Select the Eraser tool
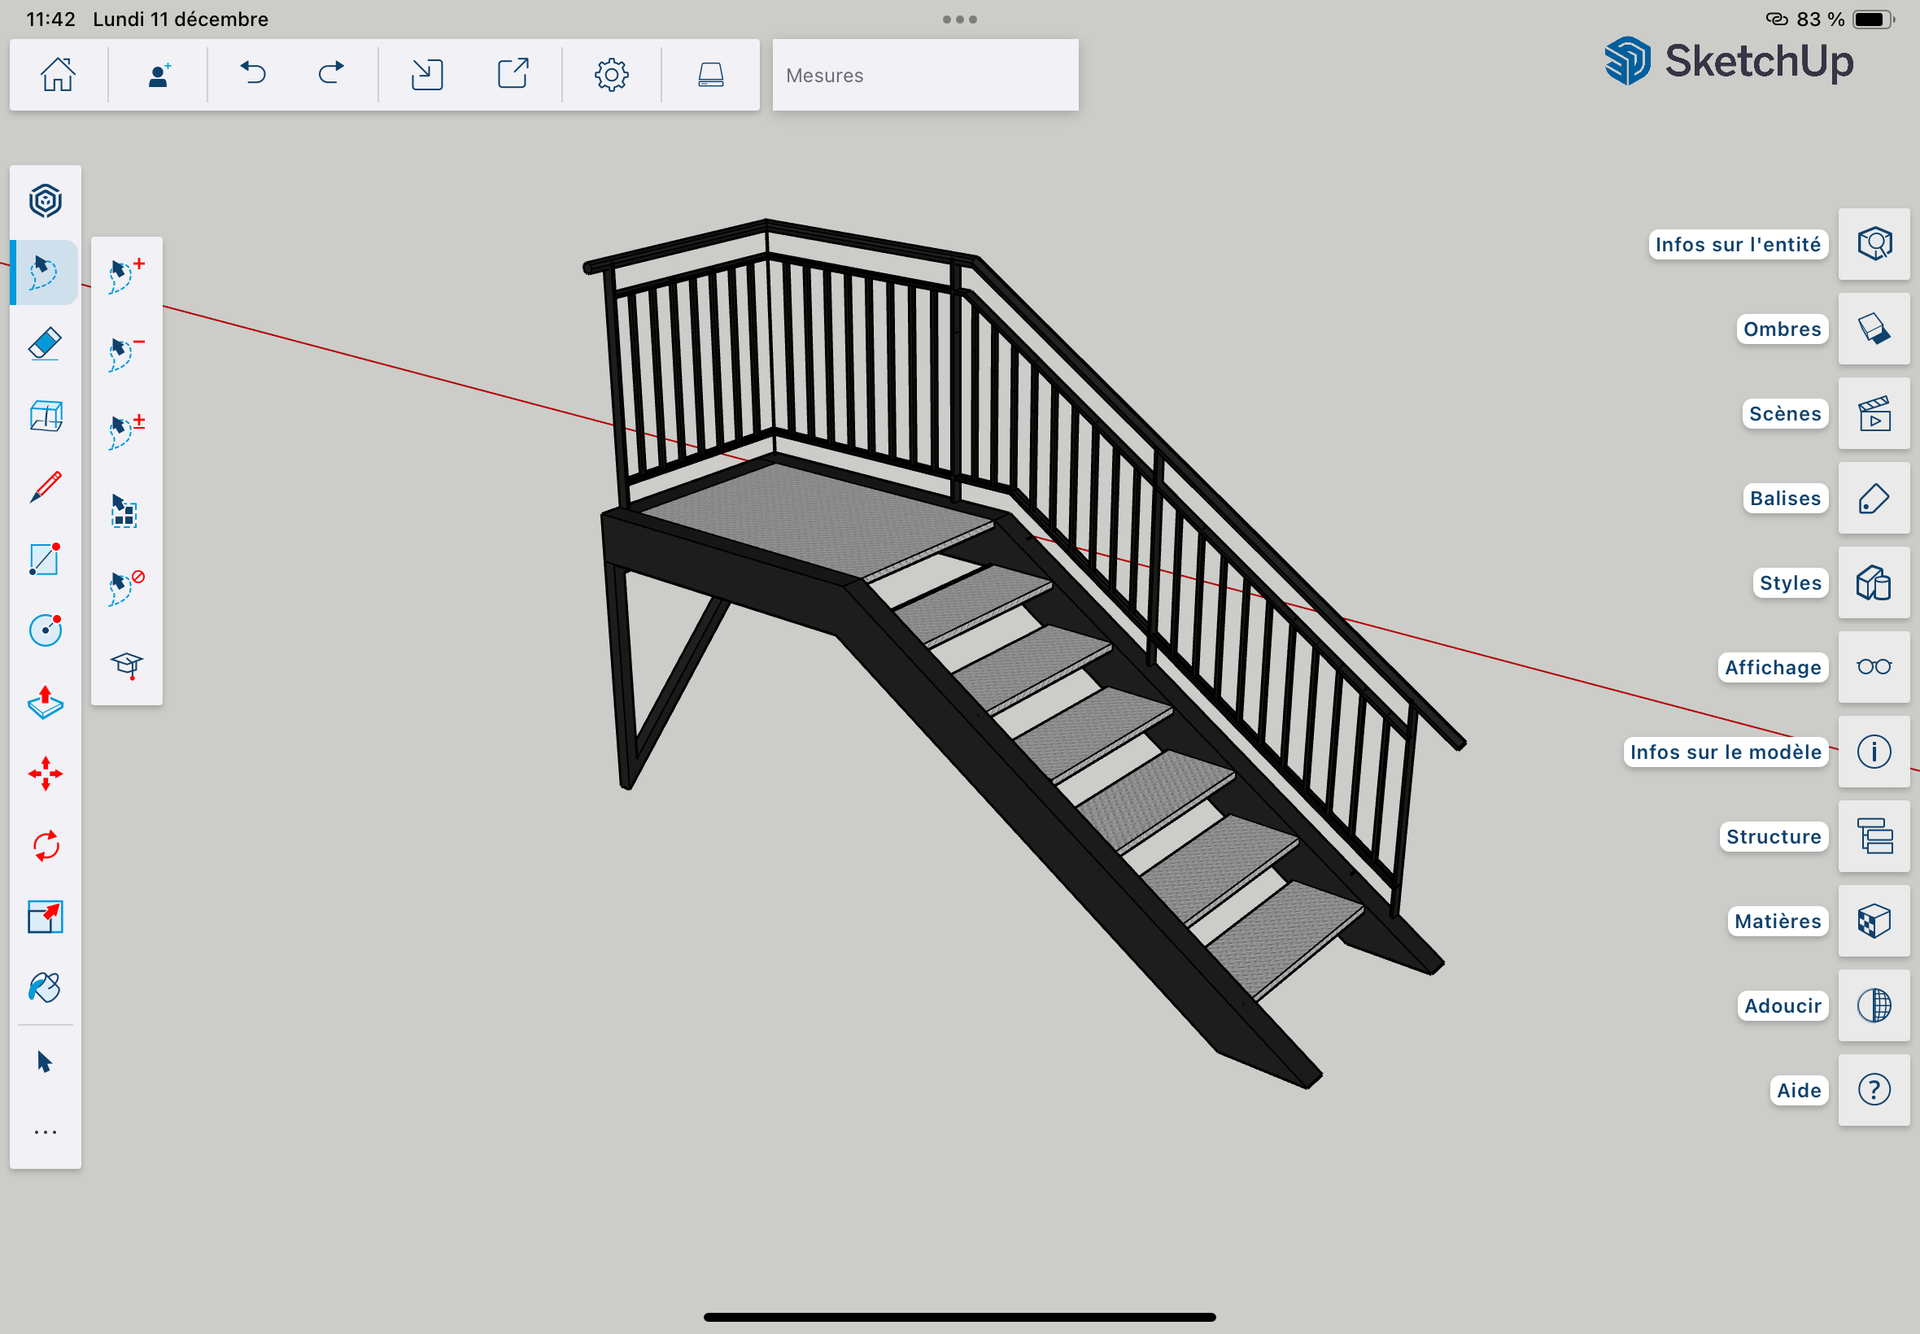This screenshot has width=1920, height=1334. click(45, 344)
